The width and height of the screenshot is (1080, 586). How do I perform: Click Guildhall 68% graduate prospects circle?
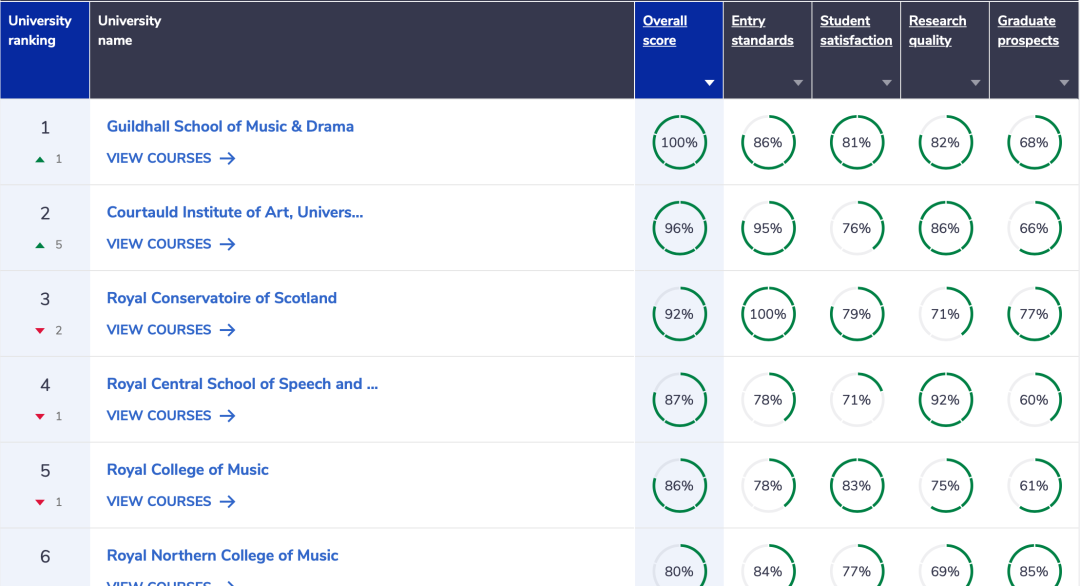(x=1034, y=143)
